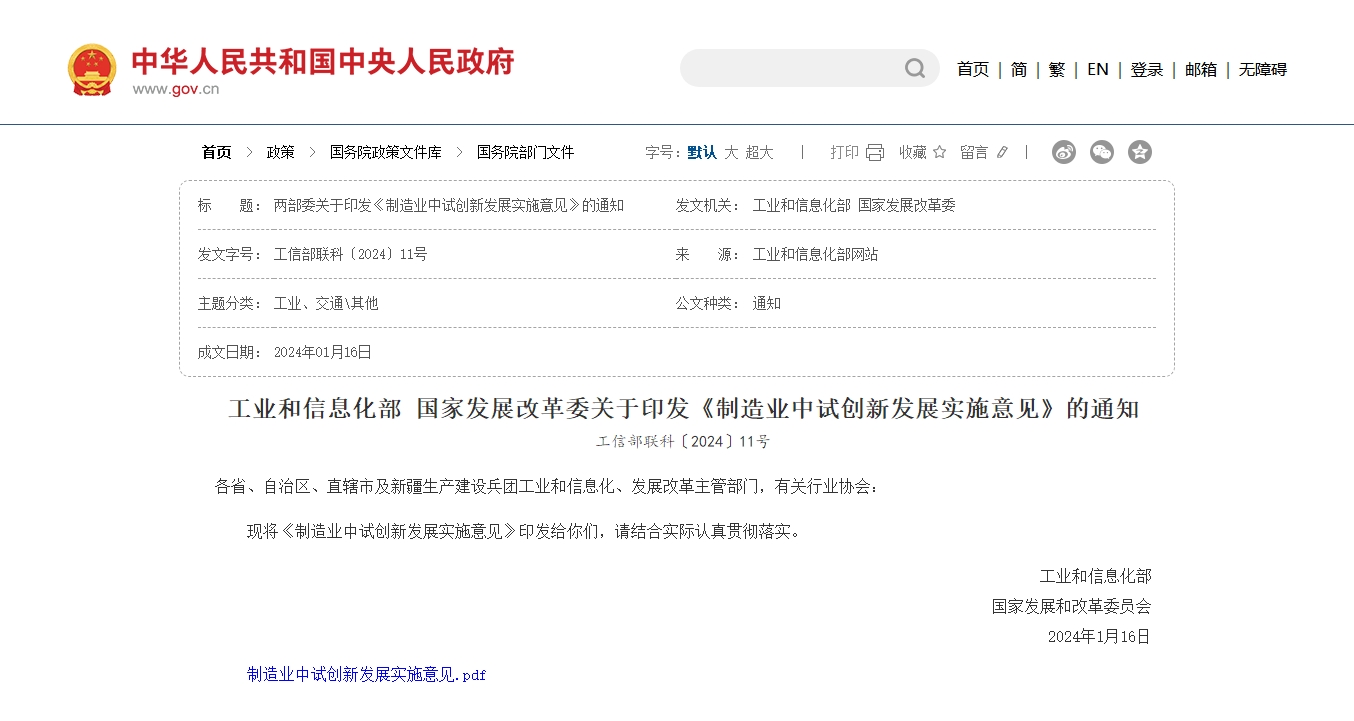Screen dimensions: 1354x721
Task: Click the national emblem government logo
Action: click(92, 69)
